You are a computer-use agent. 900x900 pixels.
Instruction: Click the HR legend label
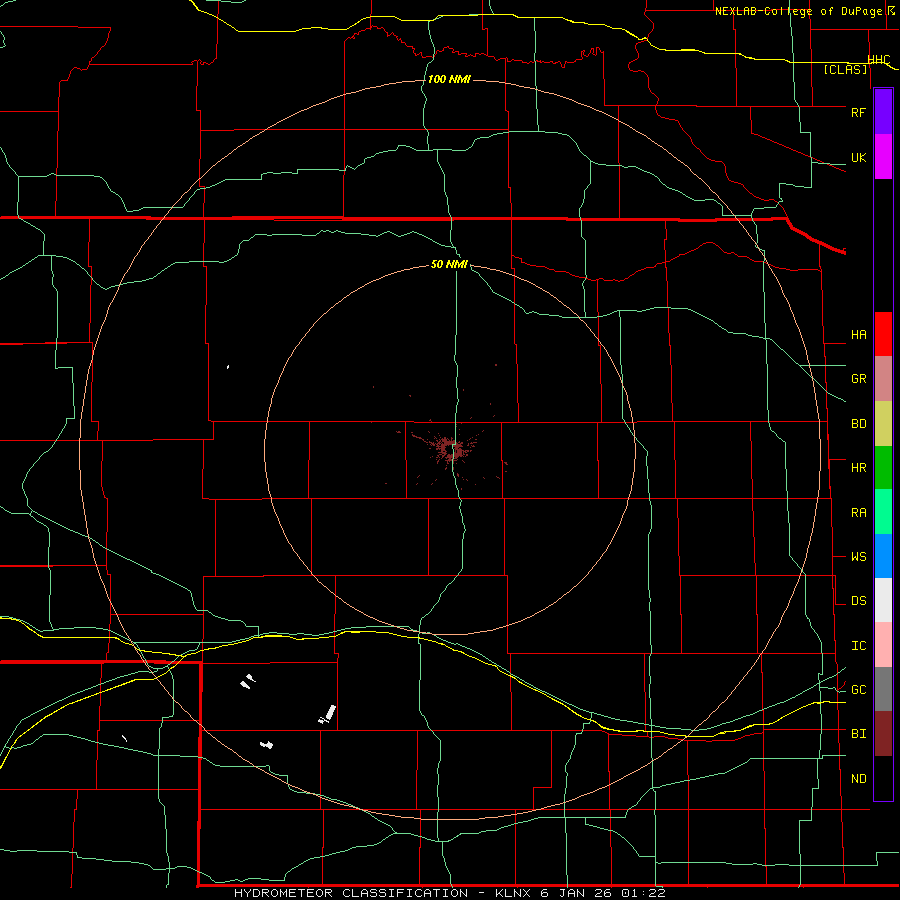click(x=858, y=468)
